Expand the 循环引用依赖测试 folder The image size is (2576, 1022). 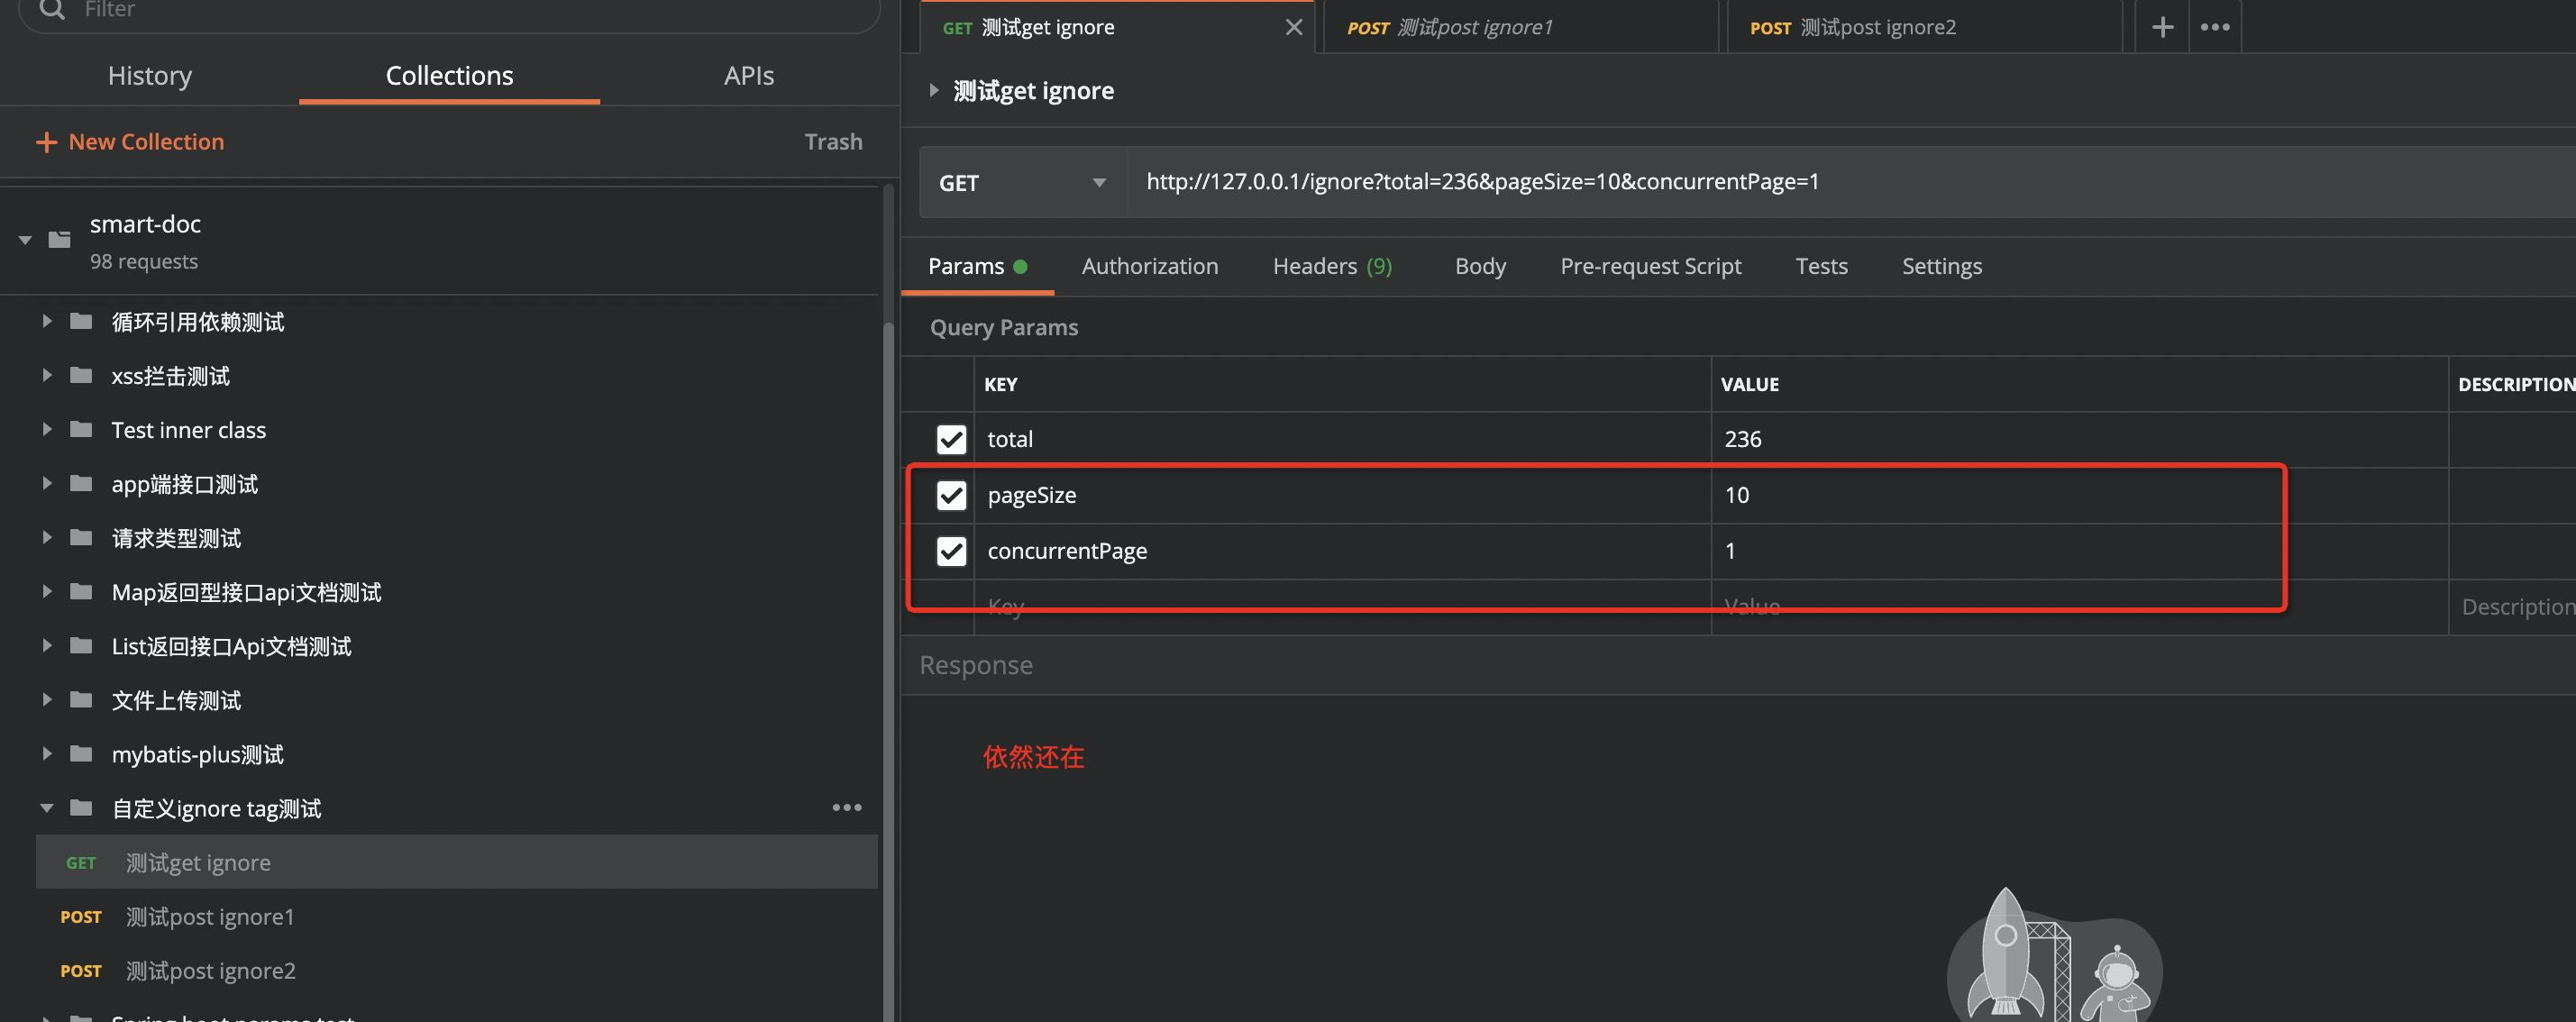tap(46, 321)
